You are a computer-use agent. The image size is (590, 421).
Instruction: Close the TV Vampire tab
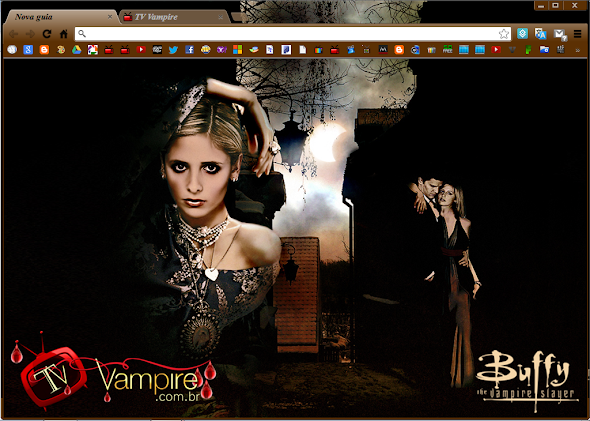[220, 17]
